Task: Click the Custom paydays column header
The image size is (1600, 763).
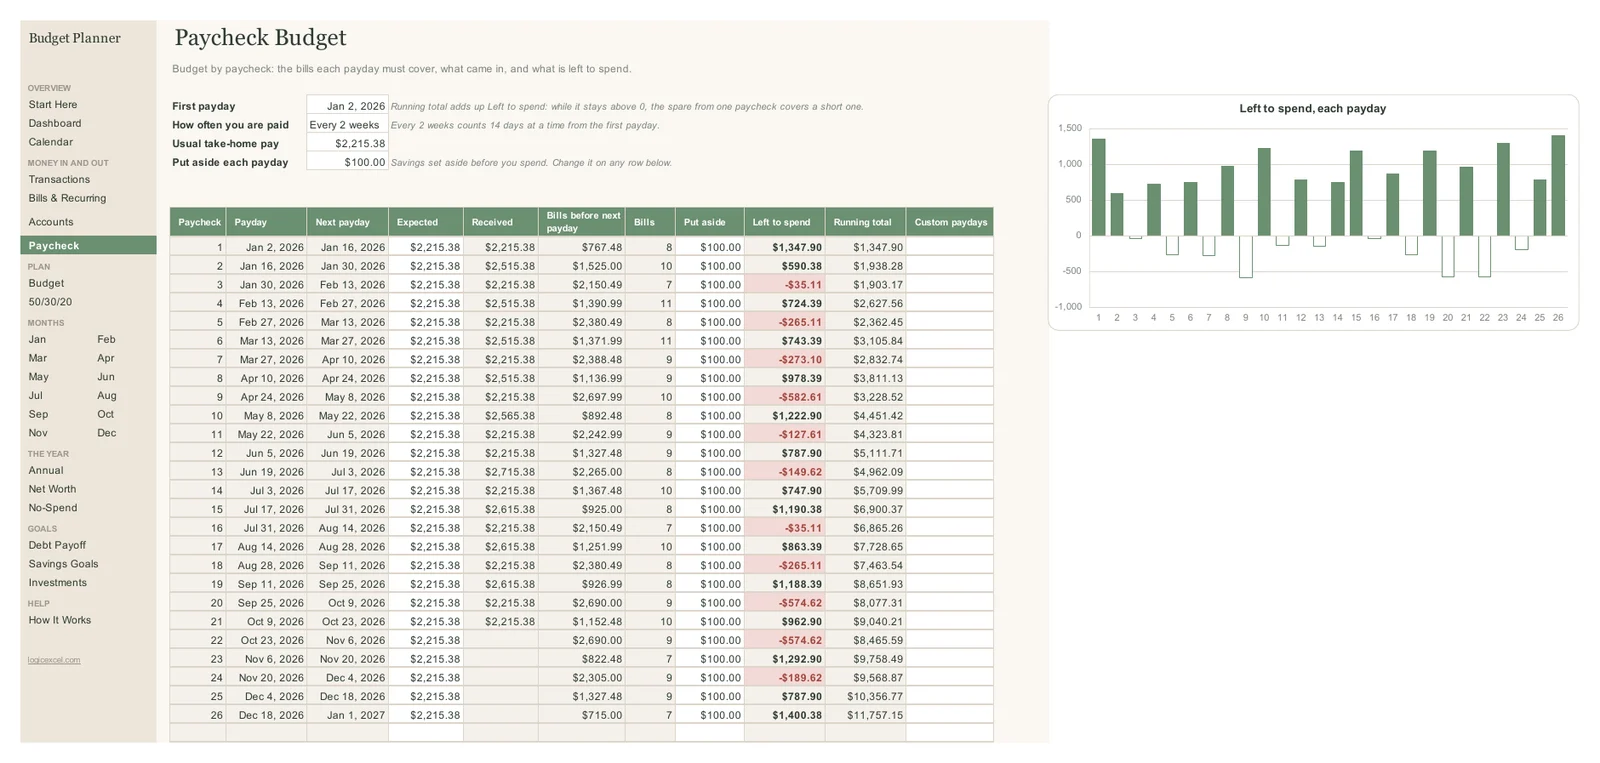Action: (950, 222)
